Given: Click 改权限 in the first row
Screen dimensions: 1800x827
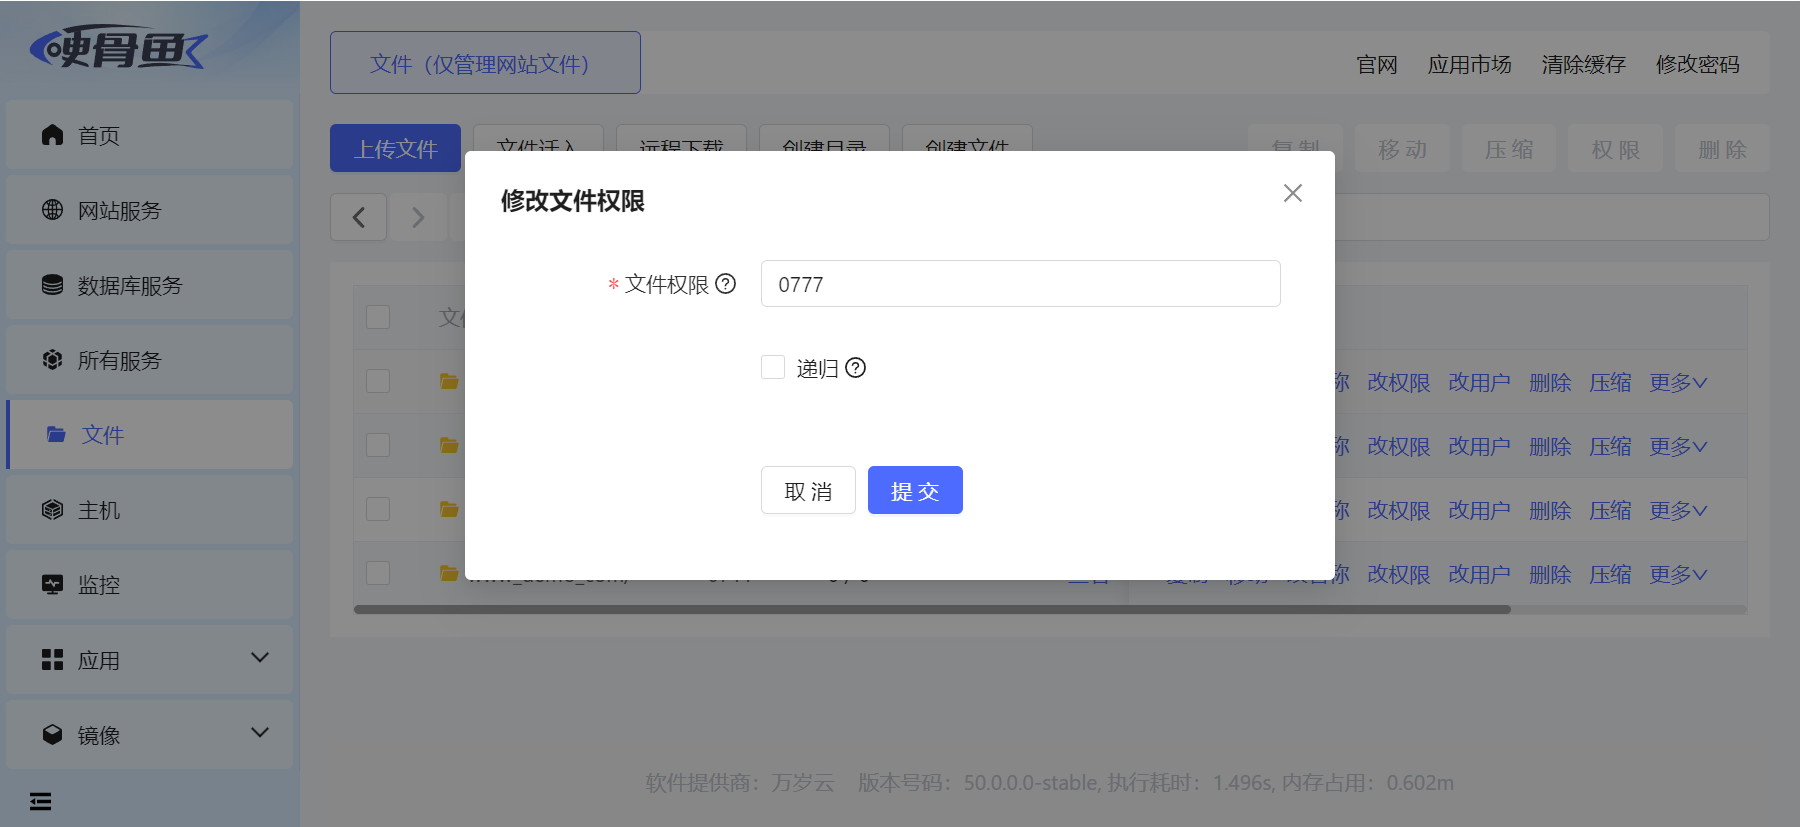Looking at the screenshot, I should [1398, 382].
